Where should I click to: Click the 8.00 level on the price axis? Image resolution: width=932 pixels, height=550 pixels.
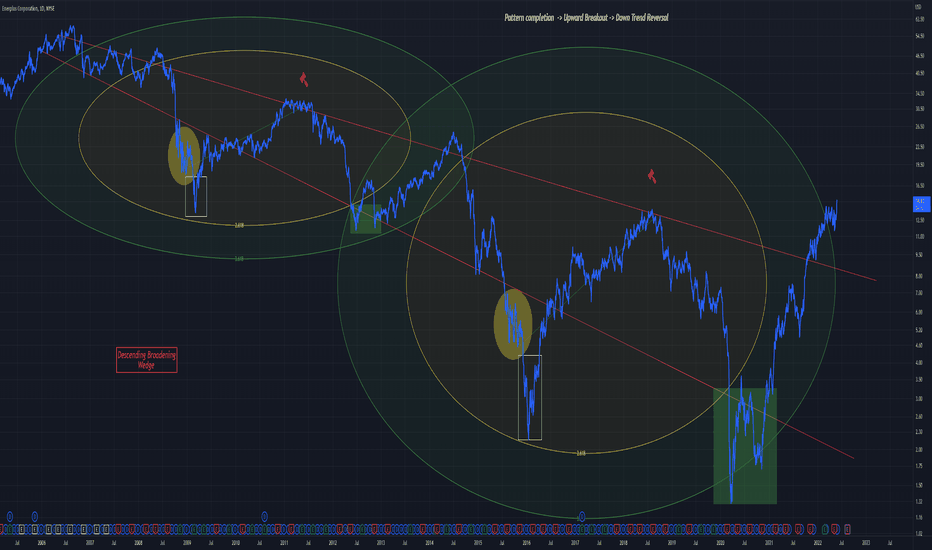[x=920, y=276]
